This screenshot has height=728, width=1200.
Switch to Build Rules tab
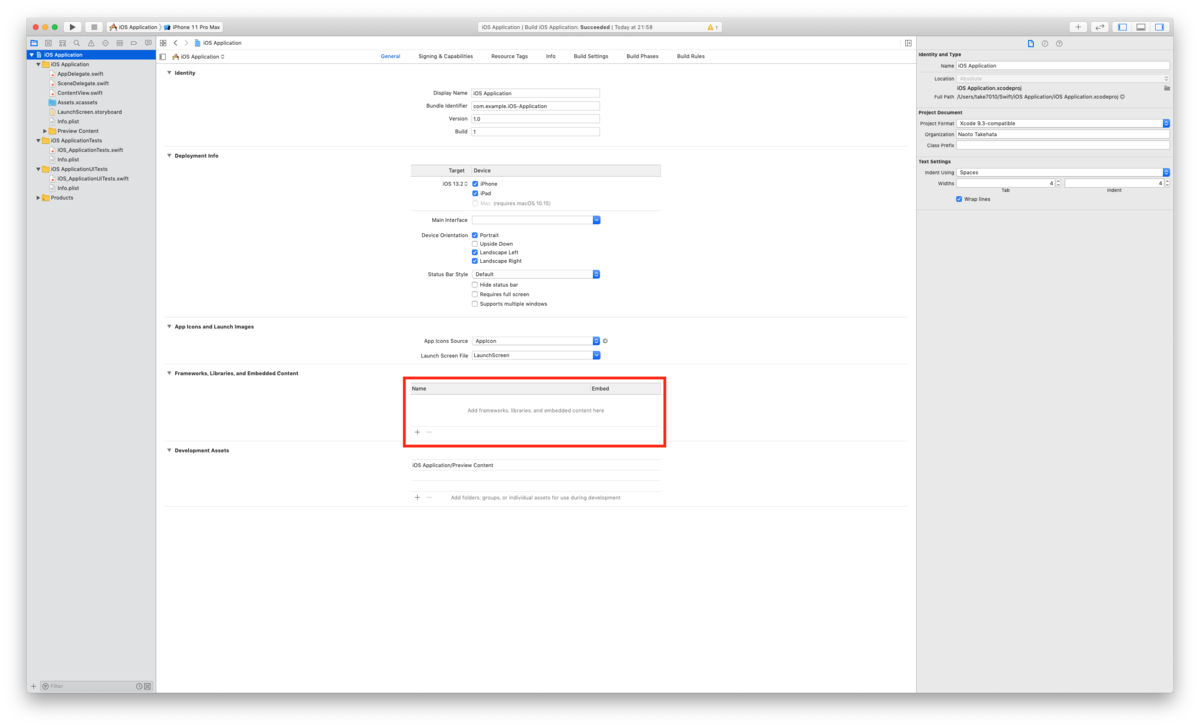click(x=691, y=57)
